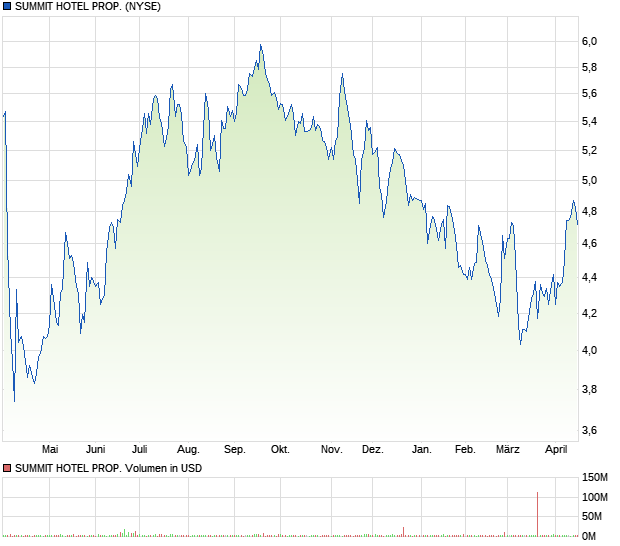Image resolution: width=620 pixels, height=546 pixels.
Task: Click the 'Aug.' month label
Action: coord(188,449)
